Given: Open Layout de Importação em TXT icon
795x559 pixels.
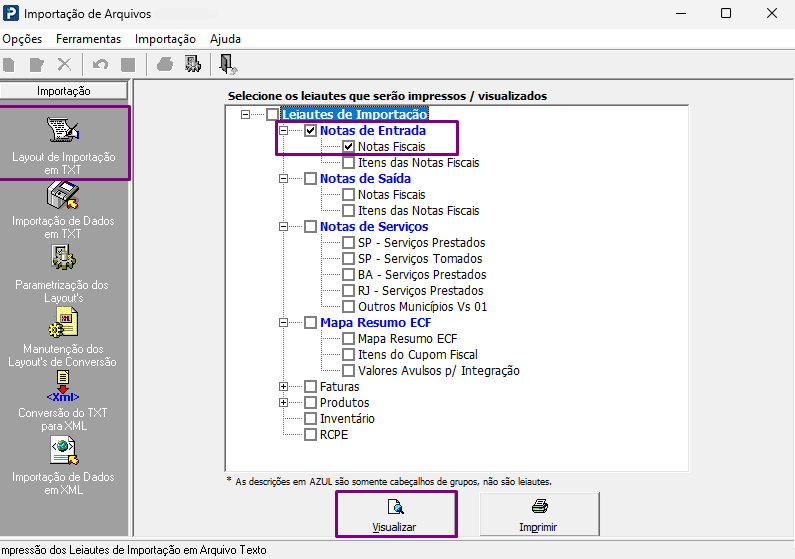Looking at the screenshot, I should point(62,130).
